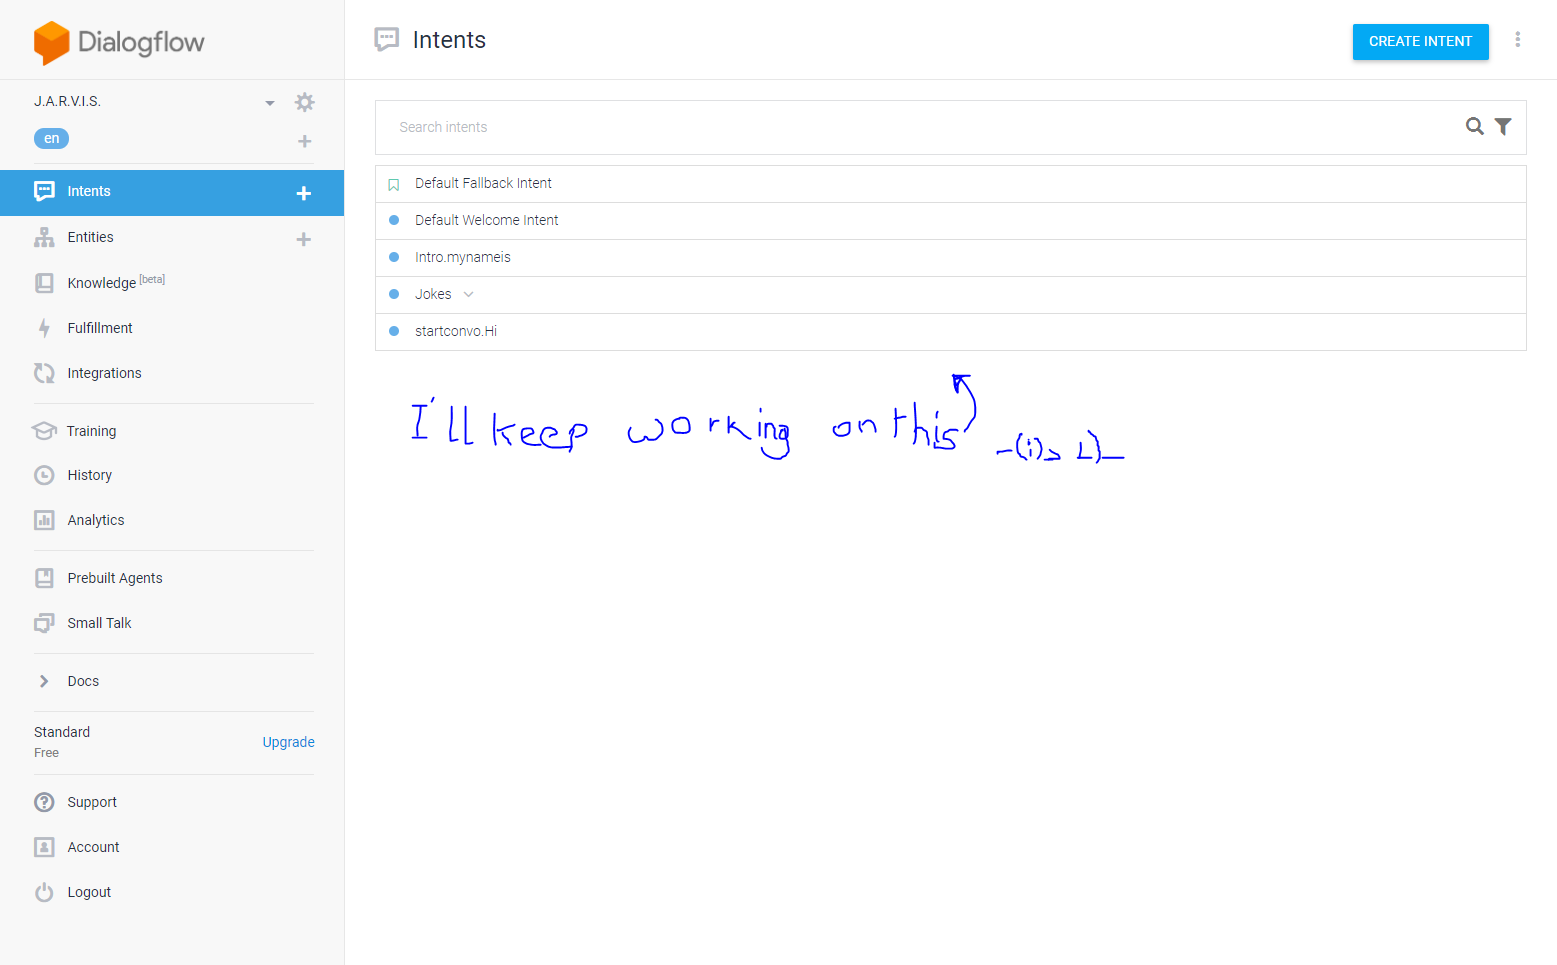The width and height of the screenshot is (1557, 965).
Task: Click the Fulfillment lightning icon
Action: pyautogui.click(x=44, y=327)
